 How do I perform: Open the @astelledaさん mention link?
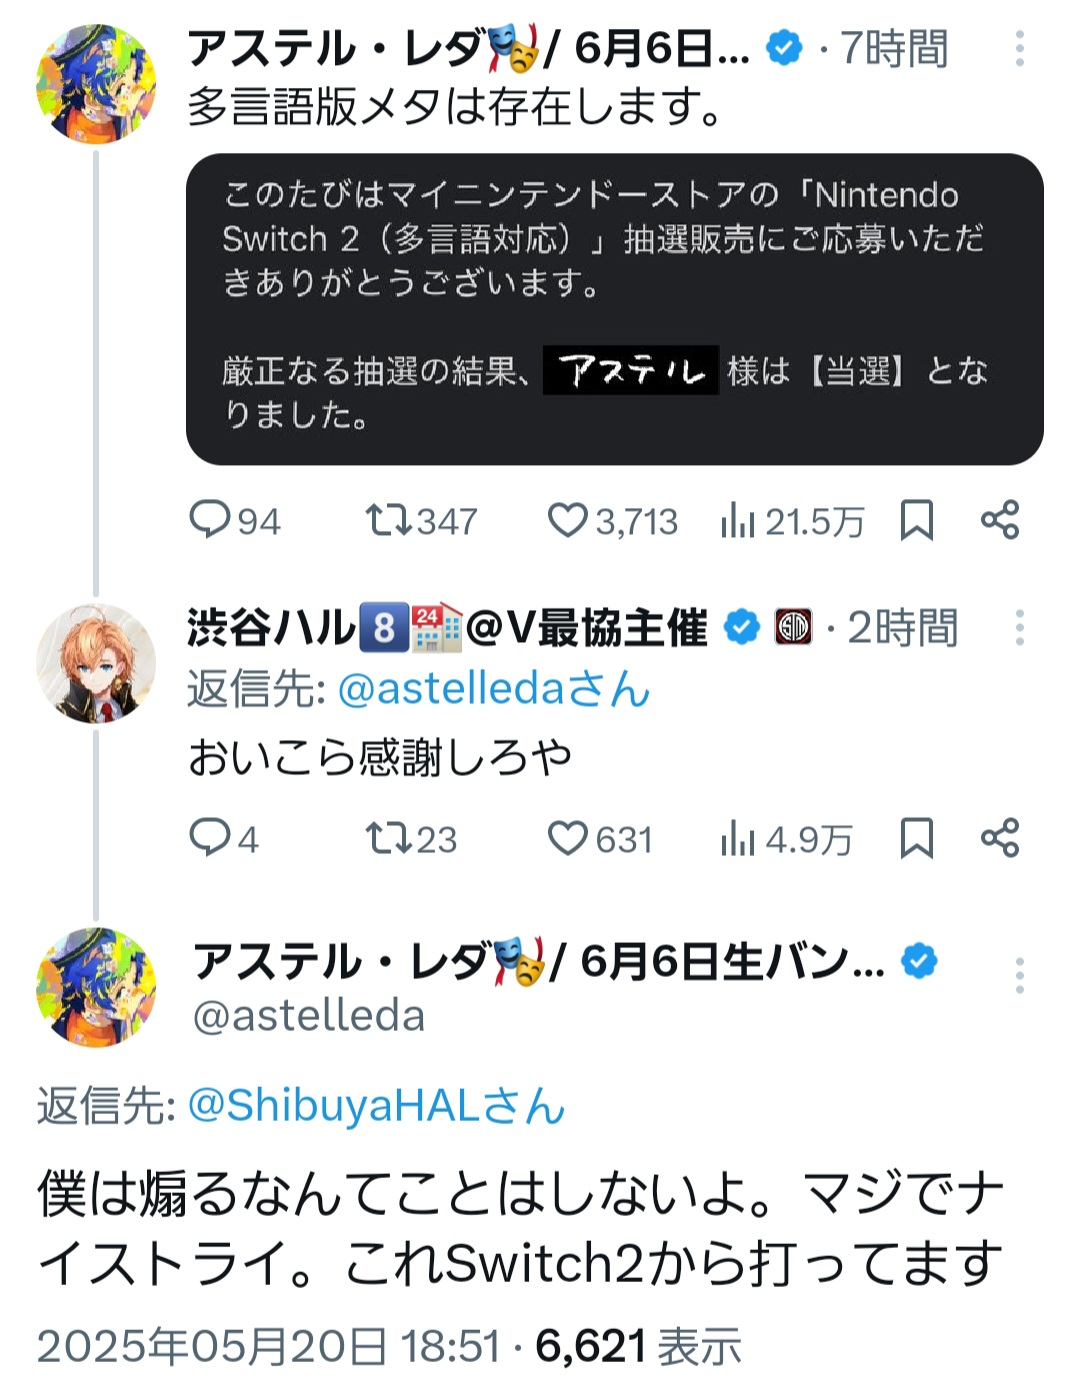click(494, 689)
